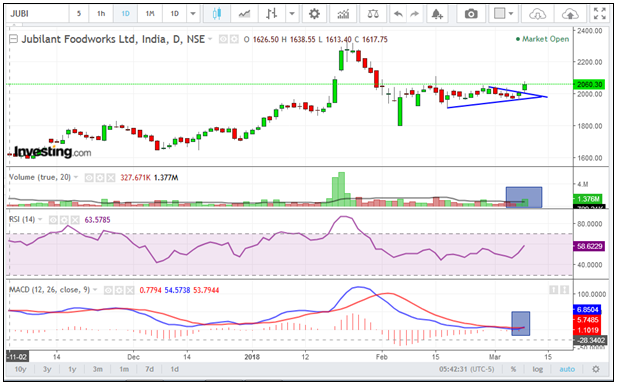The height and width of the screenshot is (386, 618).
Task: Select the candlestick chart style icon
Action: point(216,14)
